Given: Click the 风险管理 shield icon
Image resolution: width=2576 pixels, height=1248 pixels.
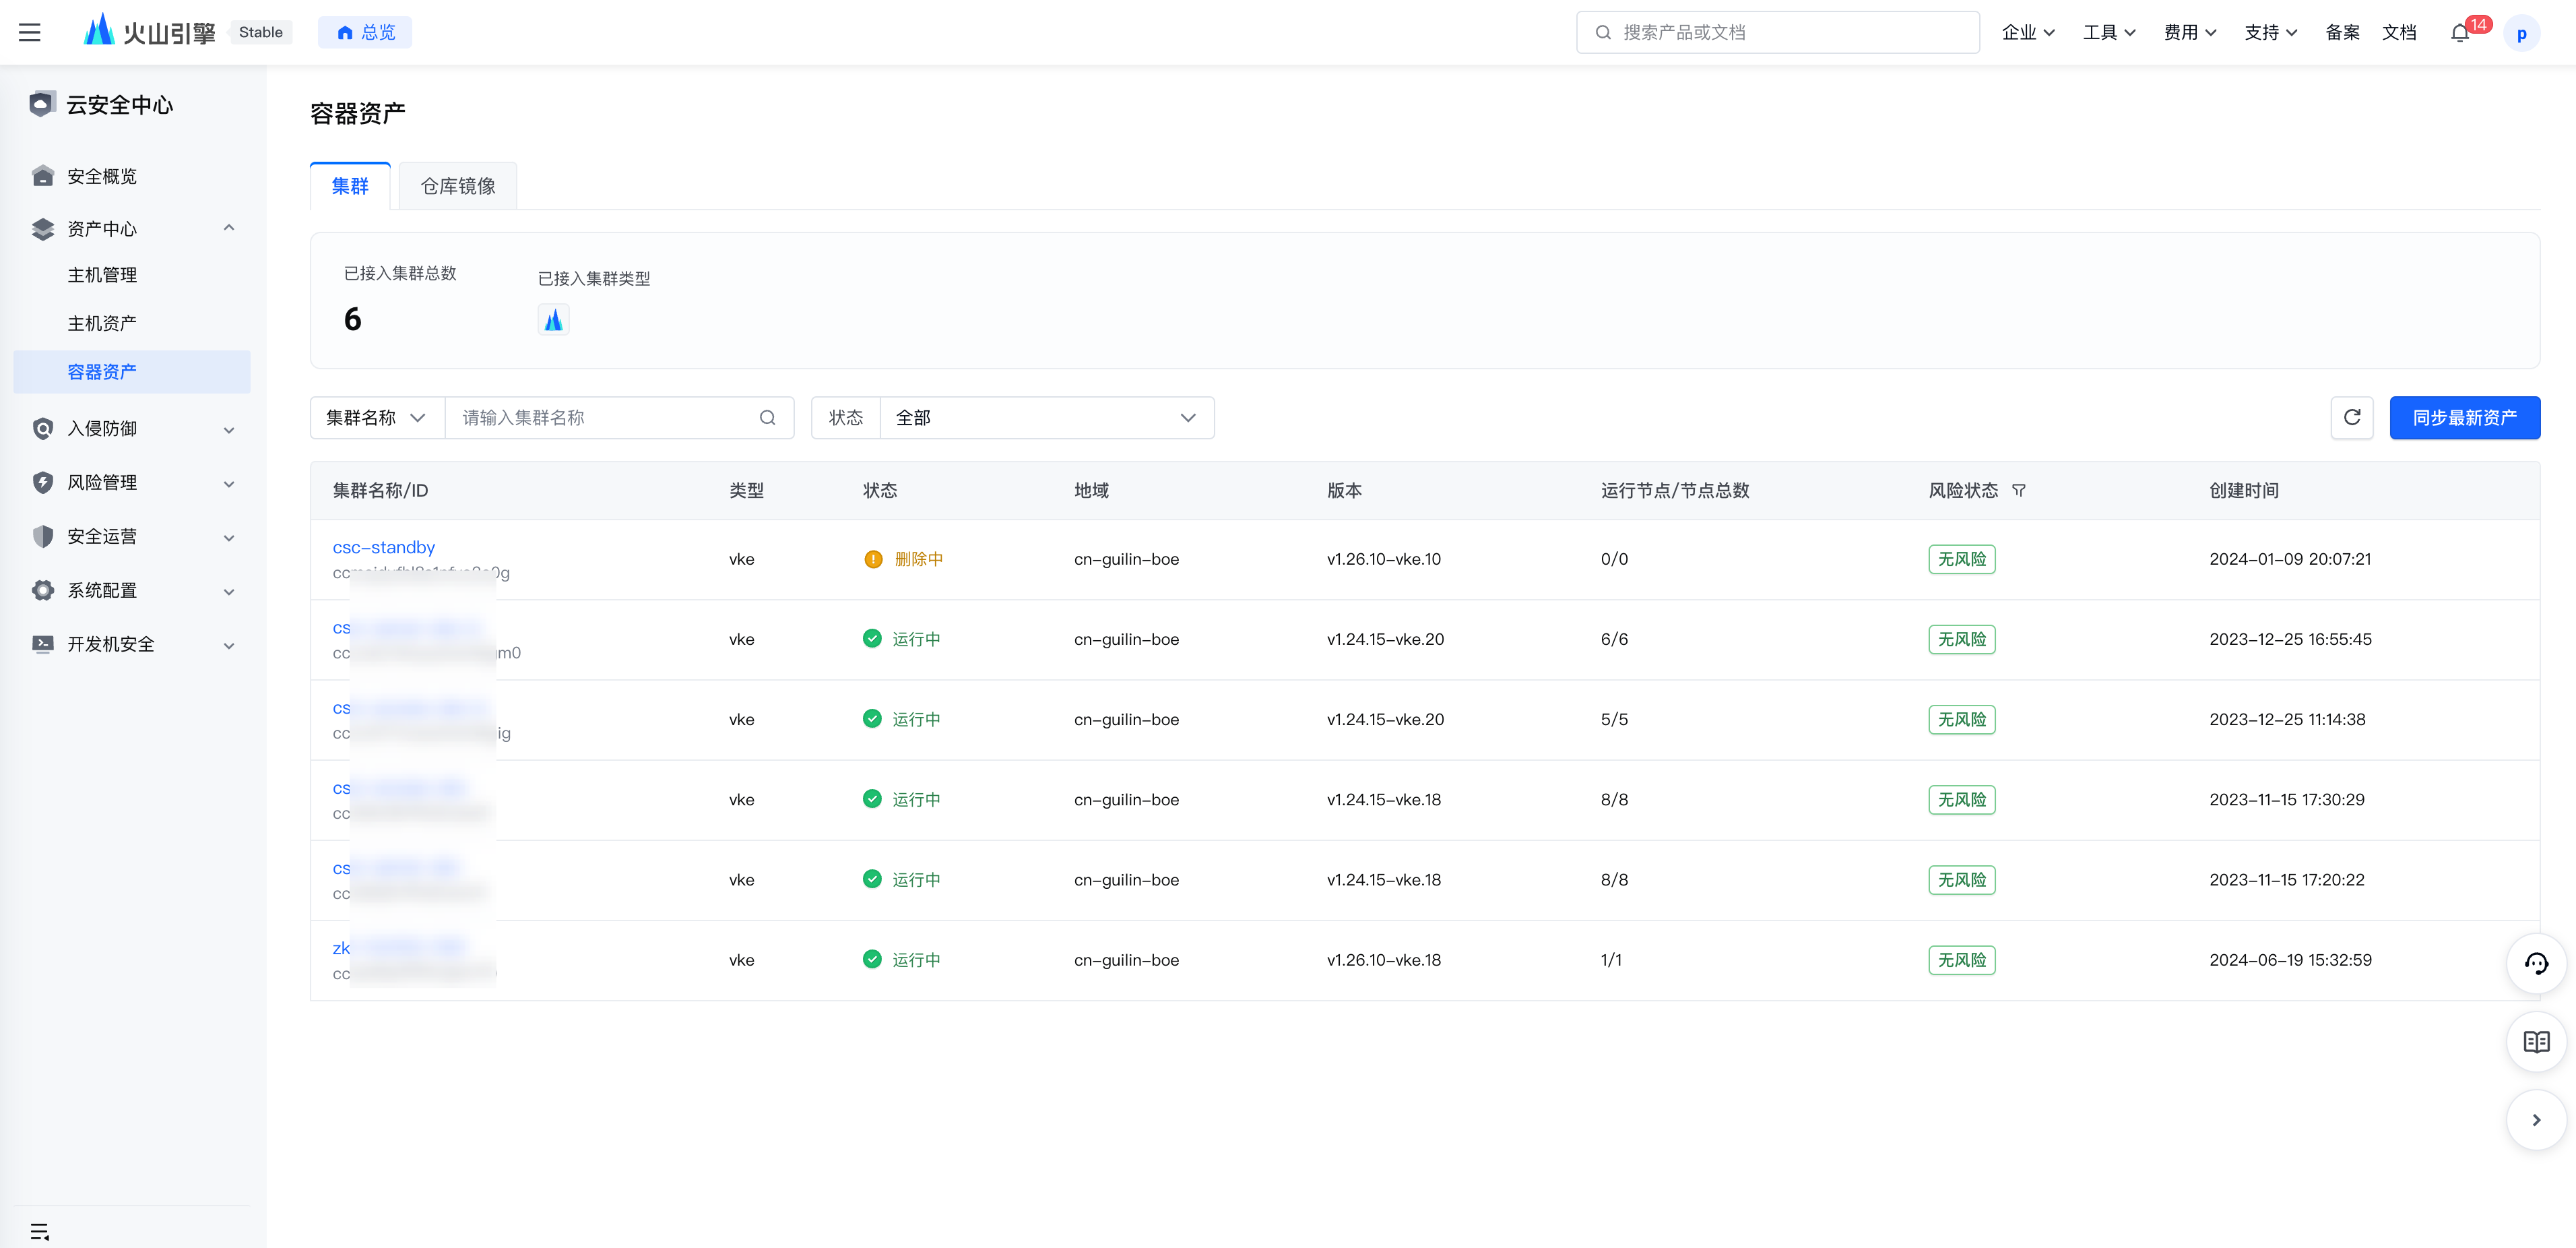Looking at the screenshot, I should pos(42,483).
